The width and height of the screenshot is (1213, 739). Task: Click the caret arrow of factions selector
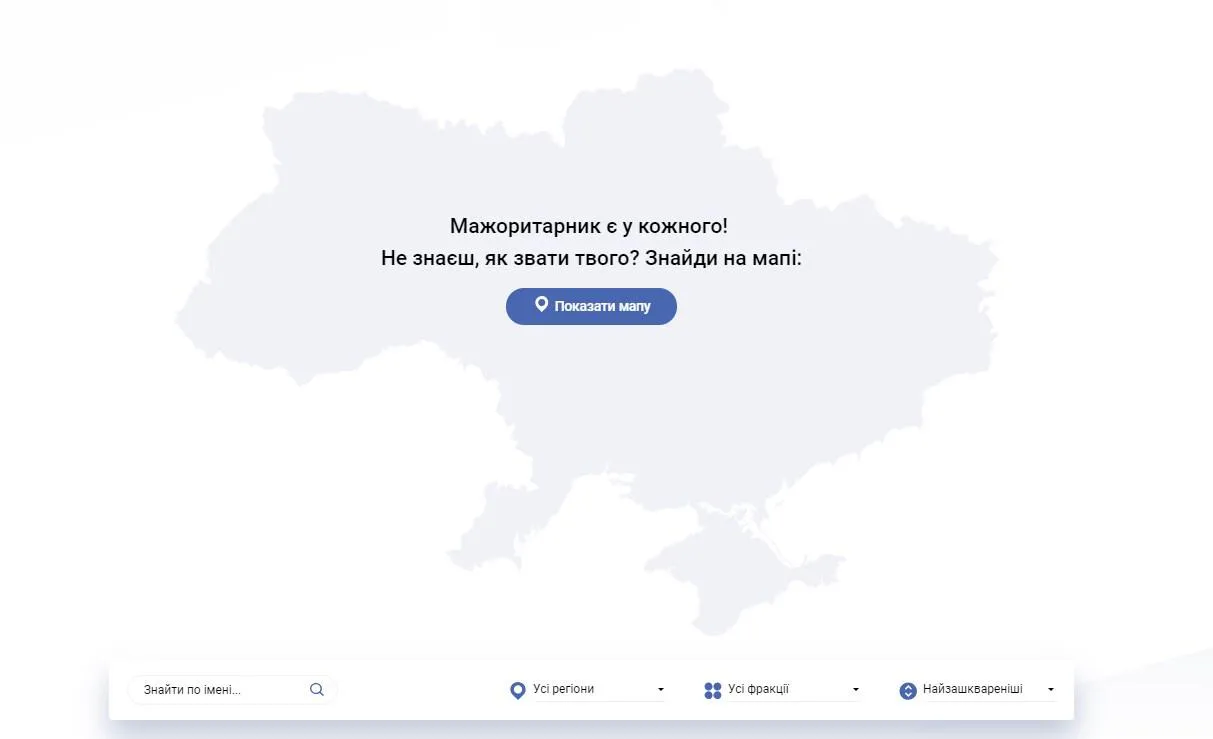point(856,690)
